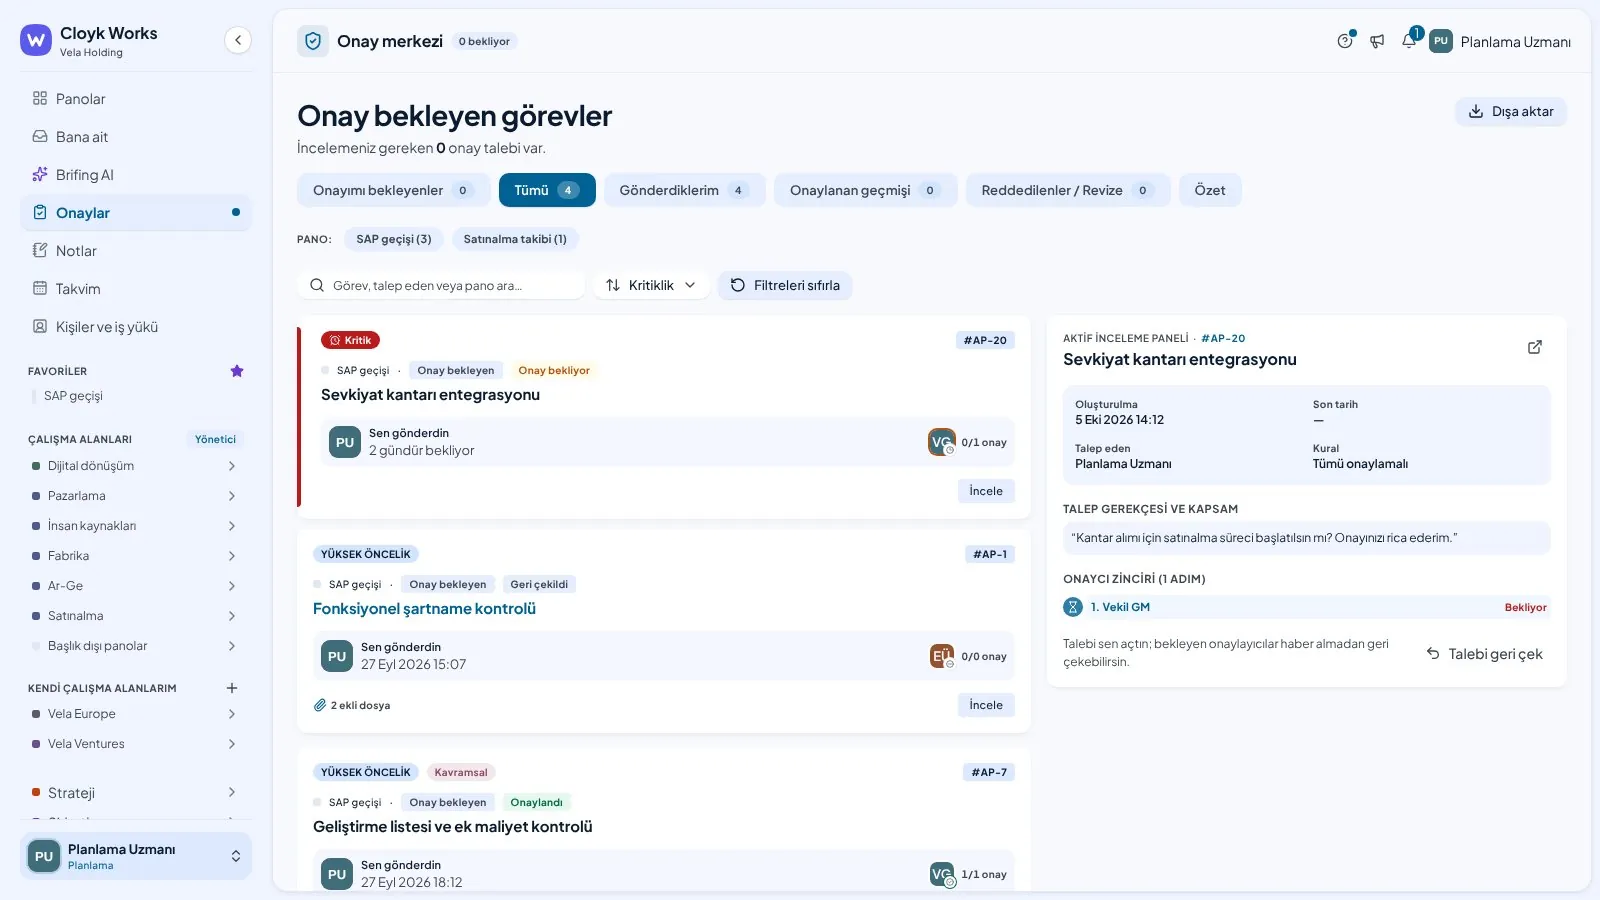
Task: Open Panolar in the sidebar
Action: click(136, 99)
